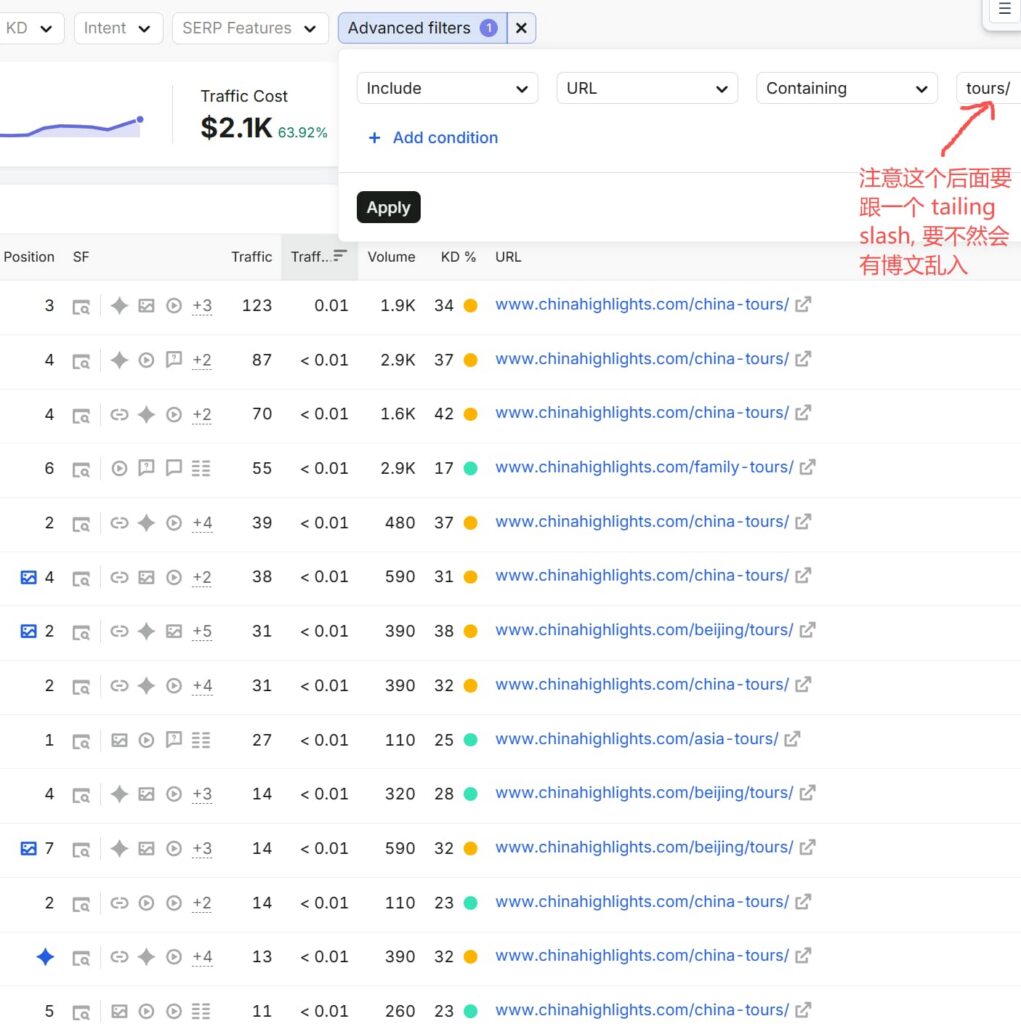This screenshot has width=1021, height=1024.
Task: Open china-tours URL in traffic 123 row
Action: coord(642,304)
